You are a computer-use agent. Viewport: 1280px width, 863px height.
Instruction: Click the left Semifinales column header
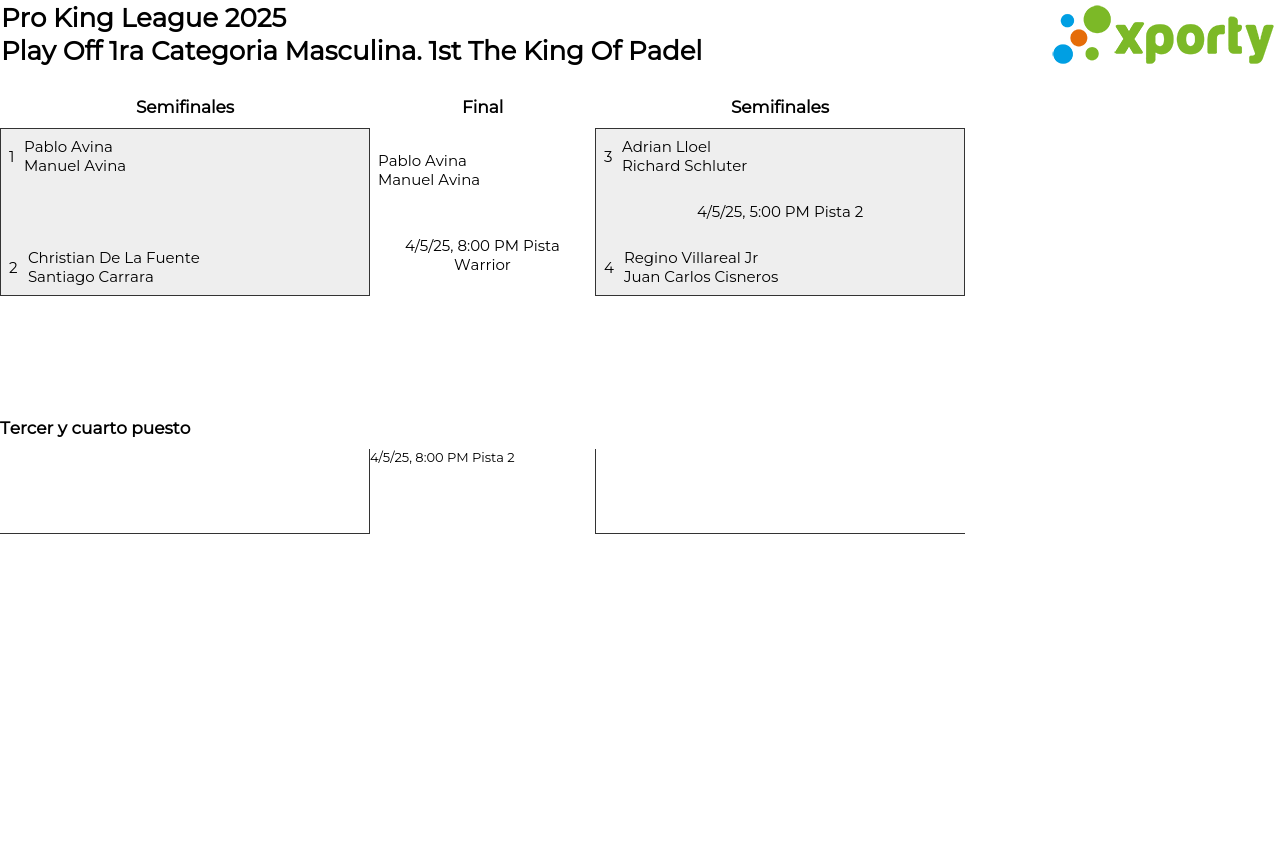tap(185, 107)
